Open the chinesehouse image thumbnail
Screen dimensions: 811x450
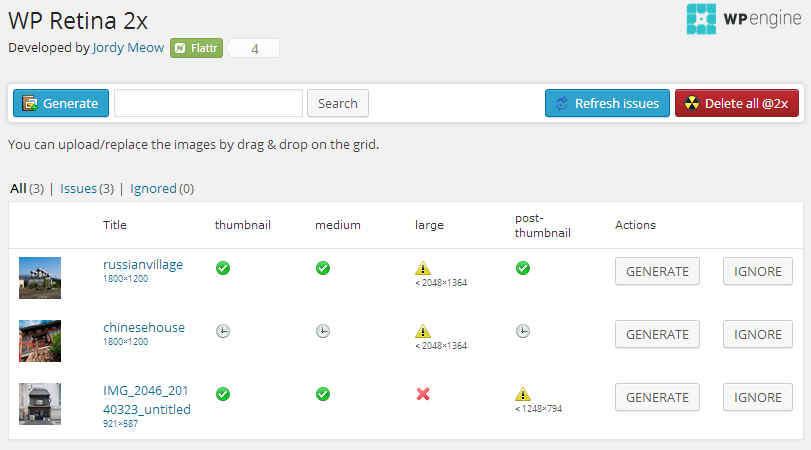pos(40,341)
